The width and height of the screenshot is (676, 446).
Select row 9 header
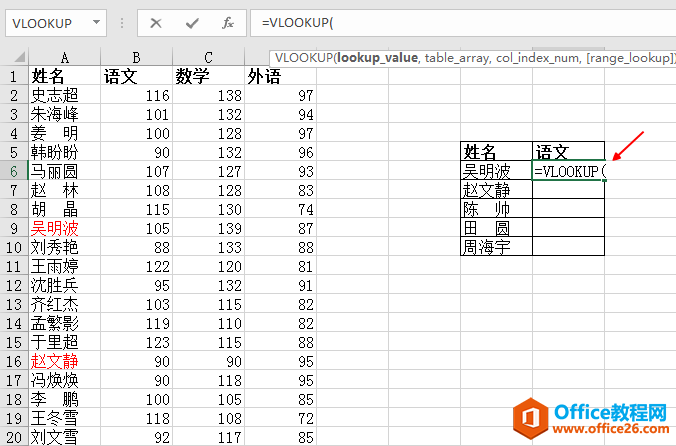(14, 228)
